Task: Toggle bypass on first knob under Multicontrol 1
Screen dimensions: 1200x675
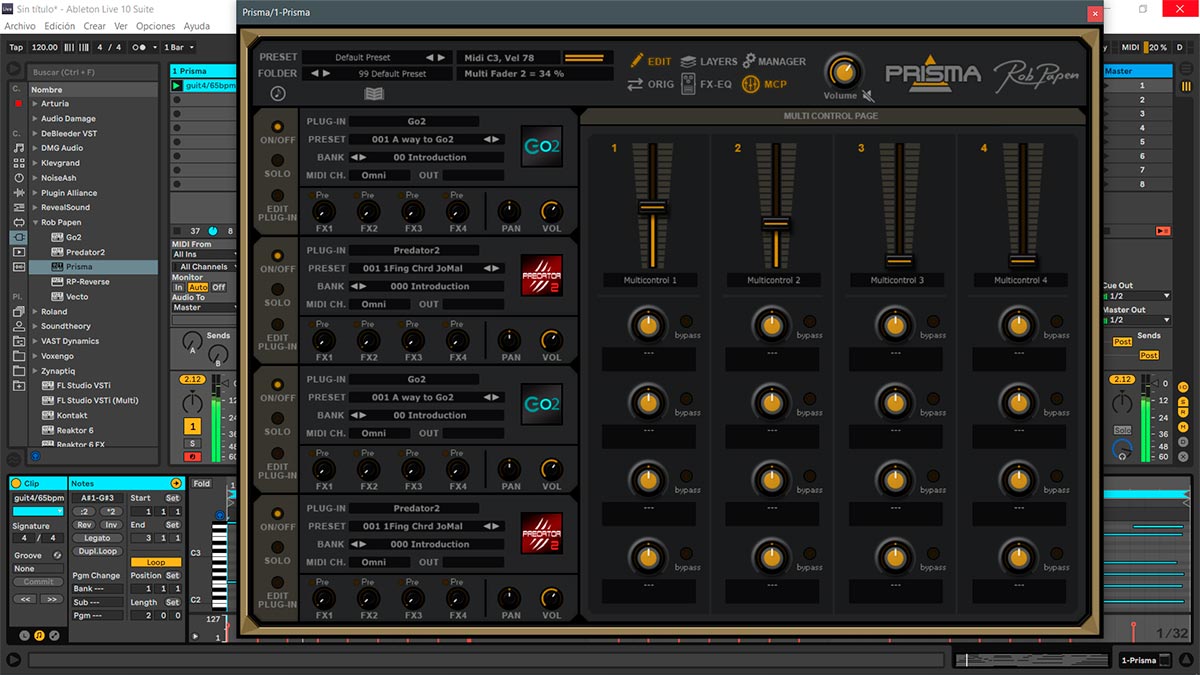Action: 686,321
